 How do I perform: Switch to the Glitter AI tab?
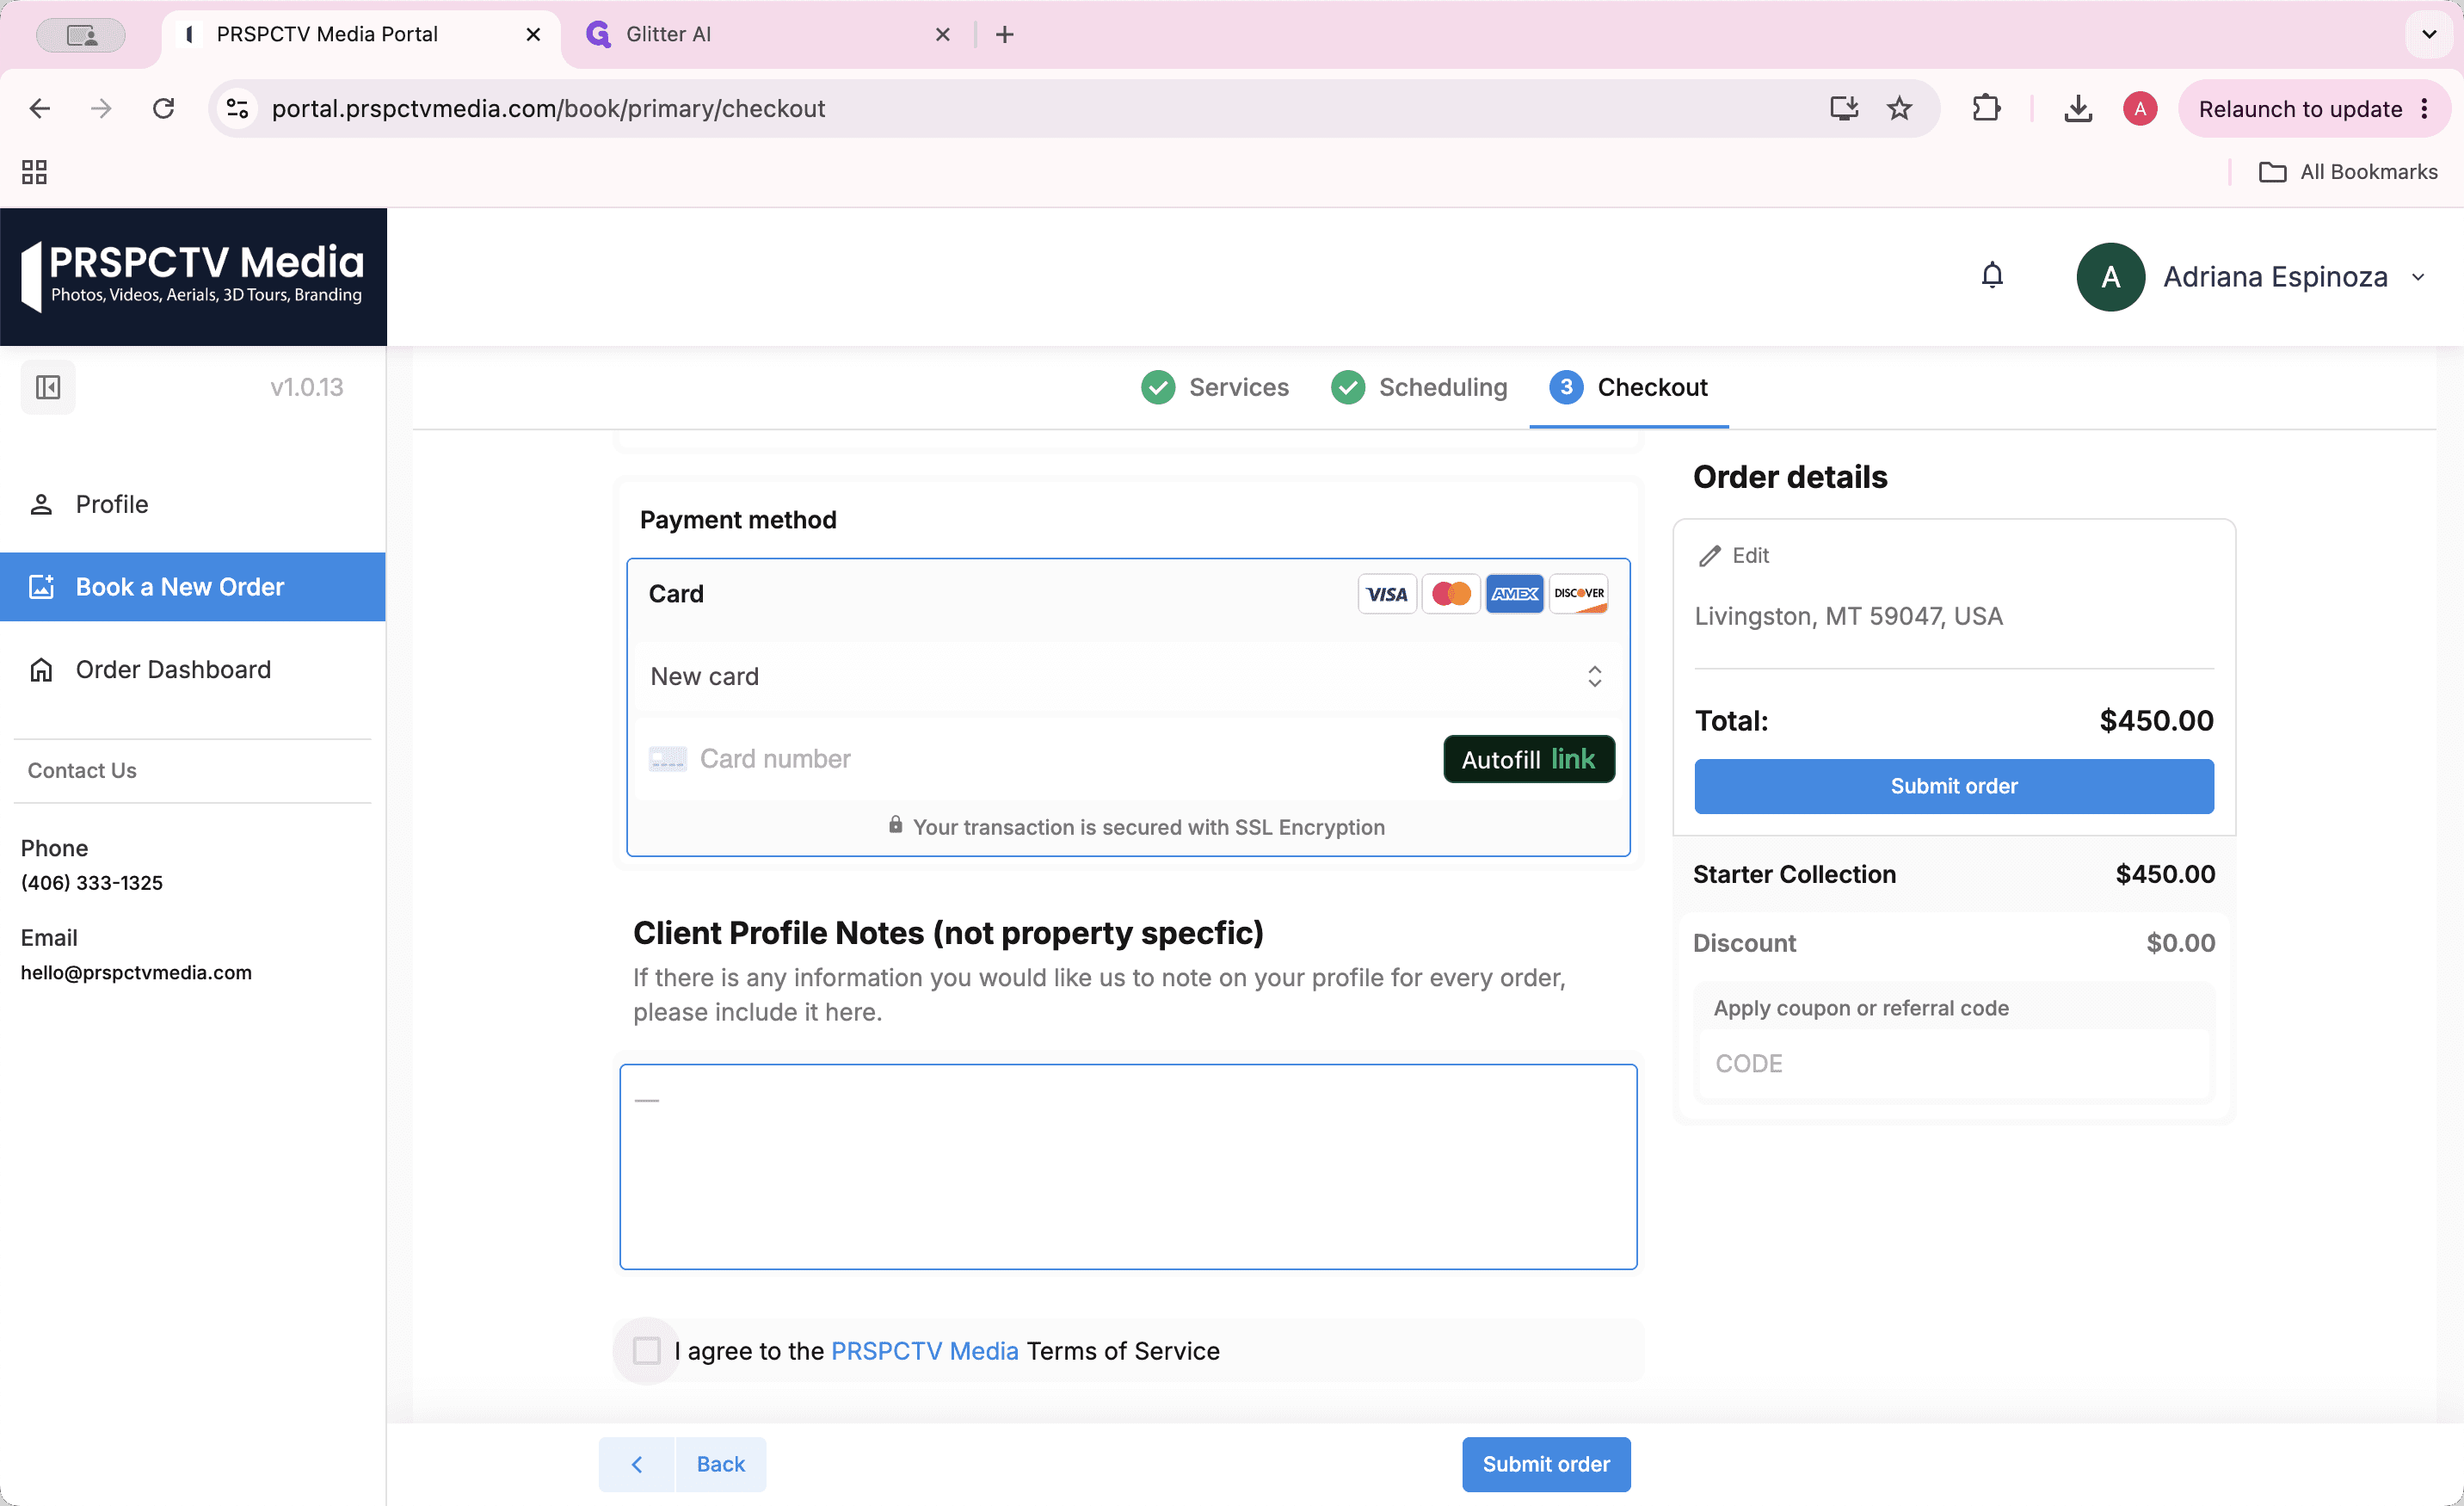(768, 34)
